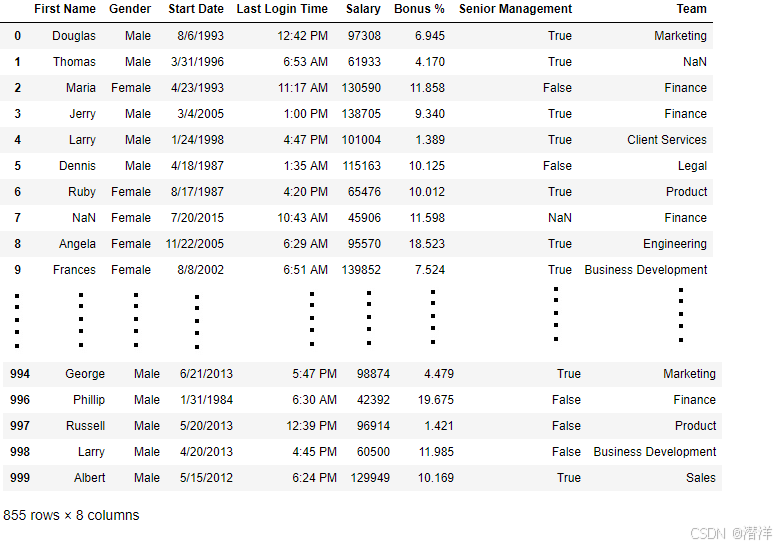Click Business Development in row 998
Image resolution: width=779 pixels, height=547 pixels.
655,452
